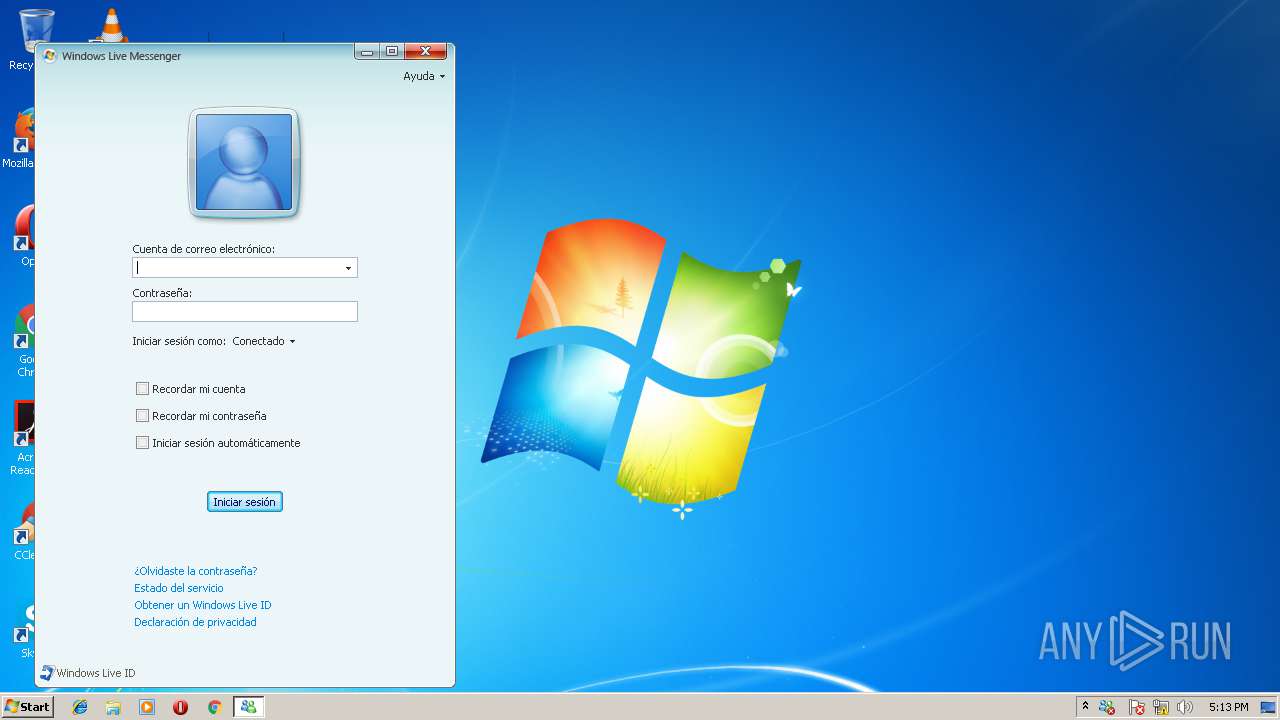This screenshot has width=1280, height=720.
Task: Open the ¿Olvidaste la contraseña? link
Action: point(196,571)
